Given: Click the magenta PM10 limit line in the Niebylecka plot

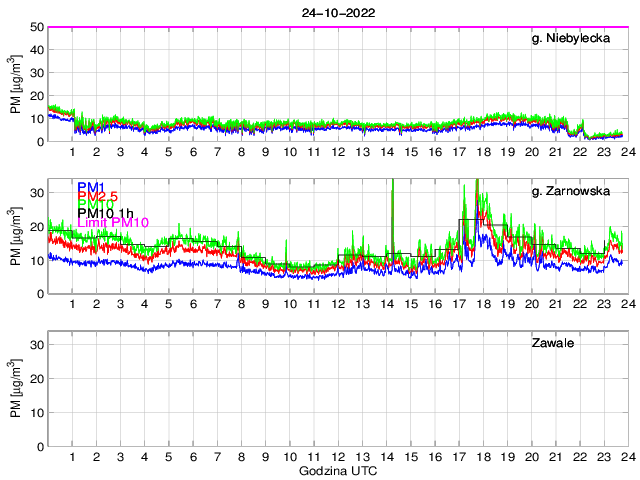Looking at the screenshot, I should (x=338, y=27).
